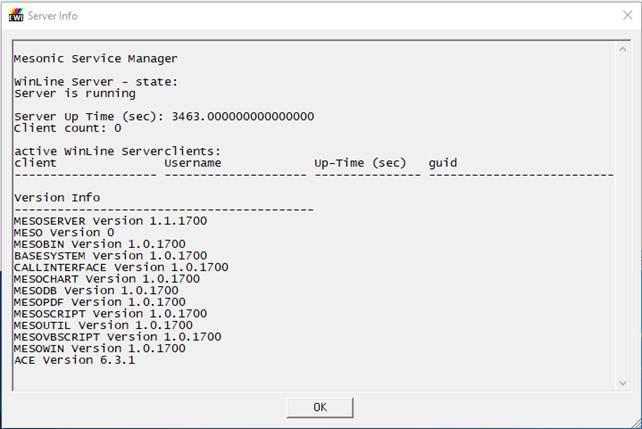The image size is (642, 429).
Task: Click the MESOVBSCRIPT version line
Action: [118, 337]
